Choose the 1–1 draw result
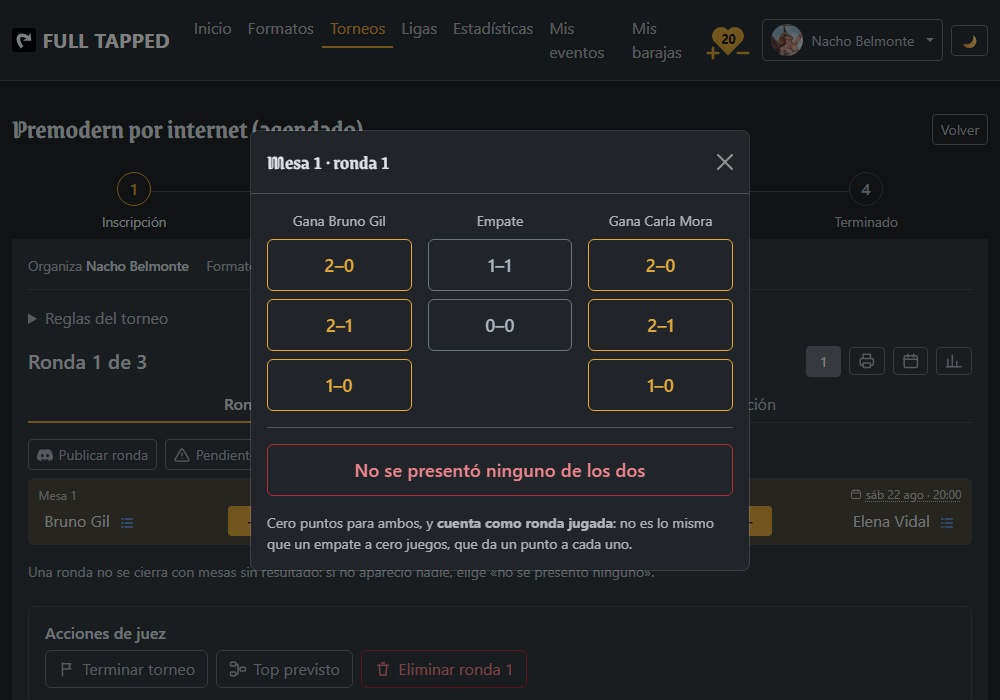Viewport: 1000px width, 700px height. click(500, 265)
